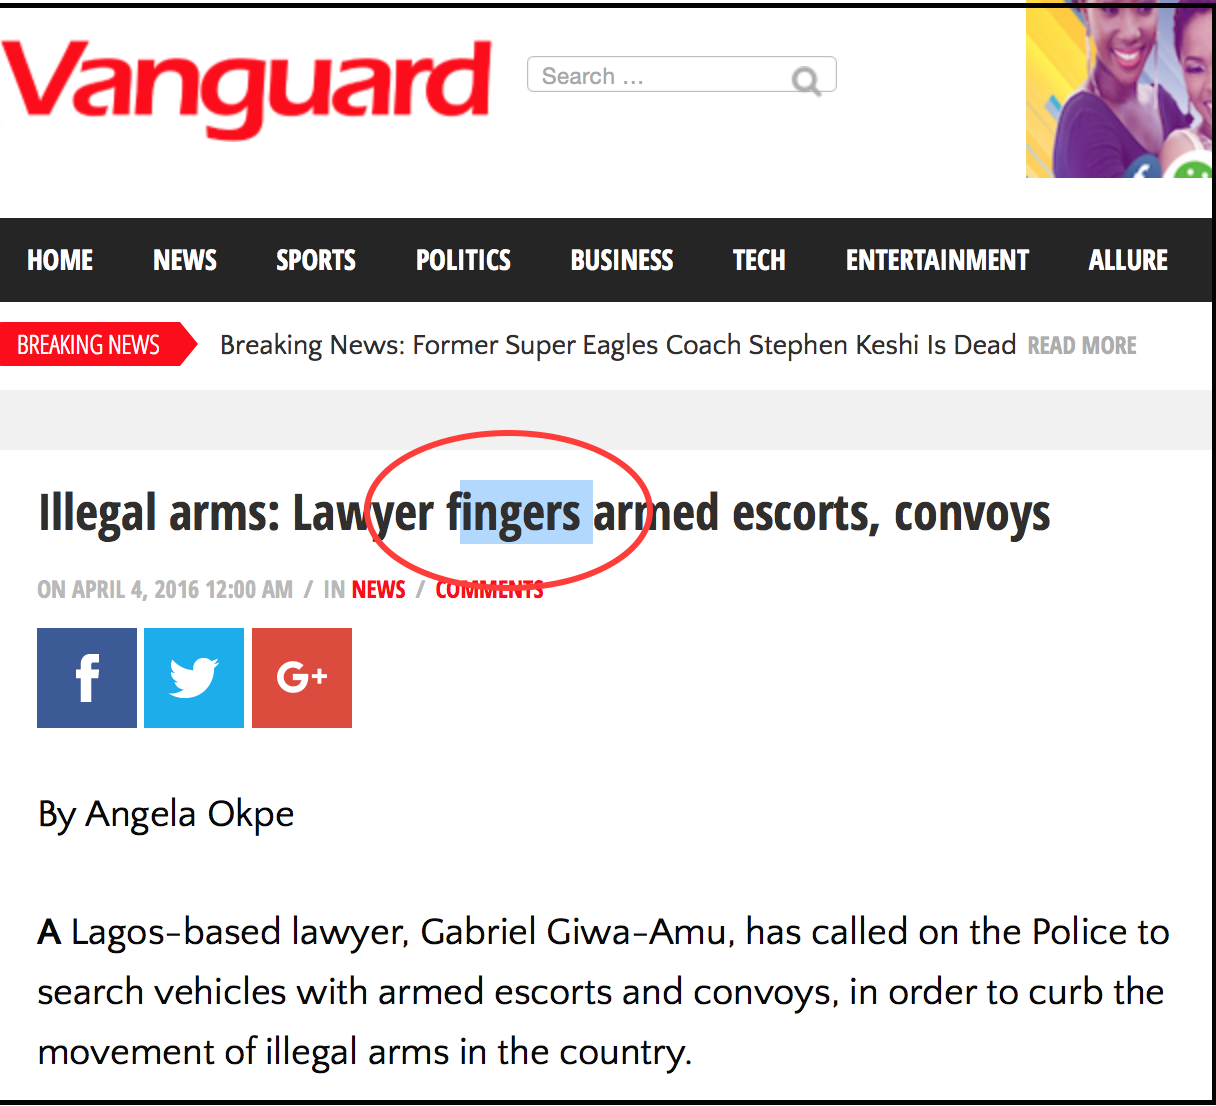This screenshot has height=1106, width=1216.
Task: Open the advertisement banner image
Action: point(1119,90)
